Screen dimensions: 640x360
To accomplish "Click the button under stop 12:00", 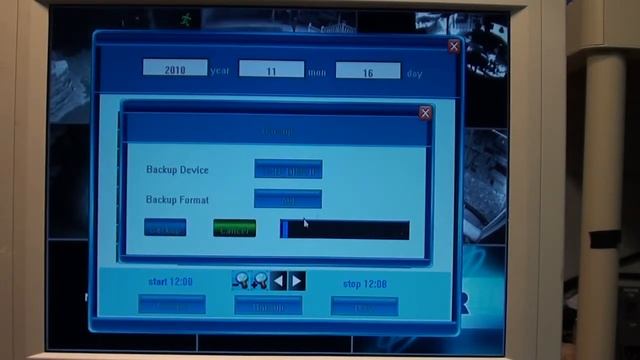I will click(x=364, y=307).
